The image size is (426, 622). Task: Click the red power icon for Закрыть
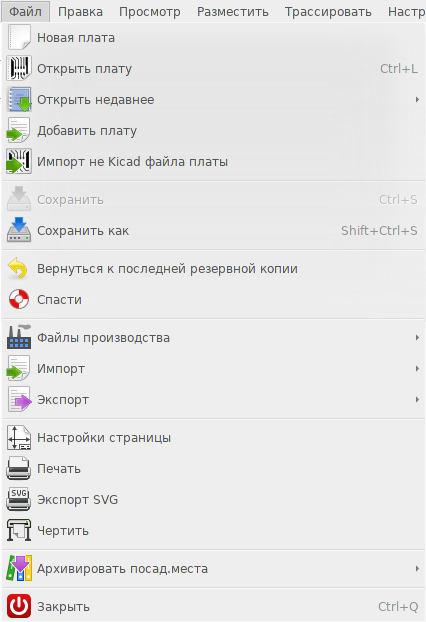click(19, 607)
